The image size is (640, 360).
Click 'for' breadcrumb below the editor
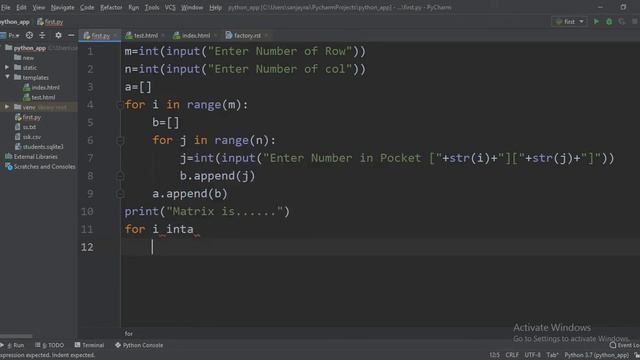coord(129,333)
